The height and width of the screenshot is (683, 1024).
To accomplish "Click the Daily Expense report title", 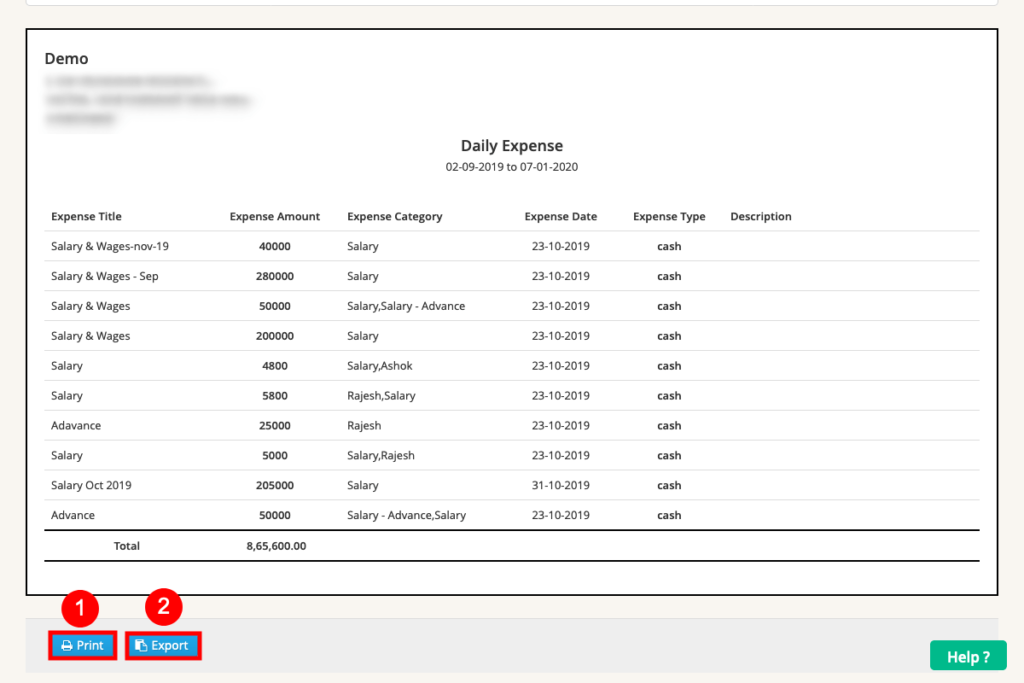I will (512, 146).
